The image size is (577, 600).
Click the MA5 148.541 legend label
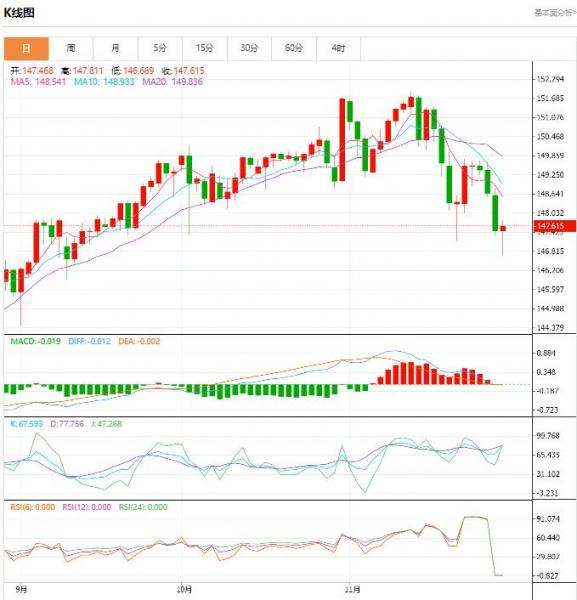point(38,82)
